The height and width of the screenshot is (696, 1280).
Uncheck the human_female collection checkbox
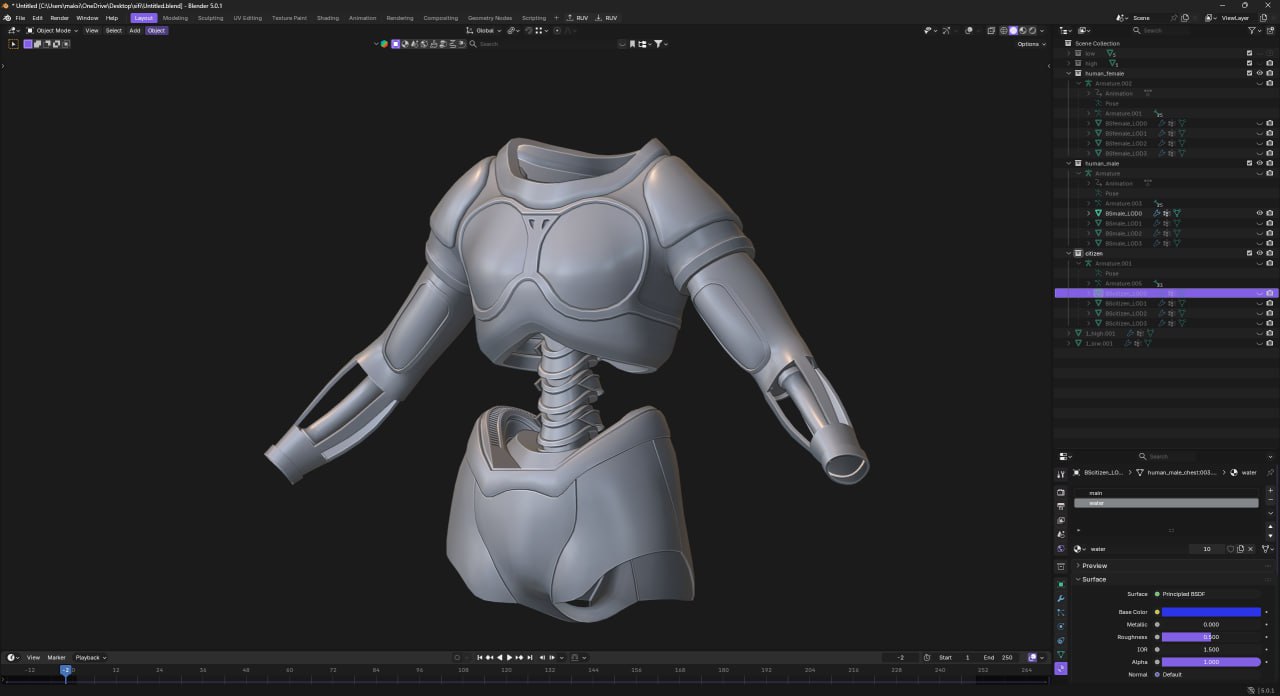click(1249, 73)
